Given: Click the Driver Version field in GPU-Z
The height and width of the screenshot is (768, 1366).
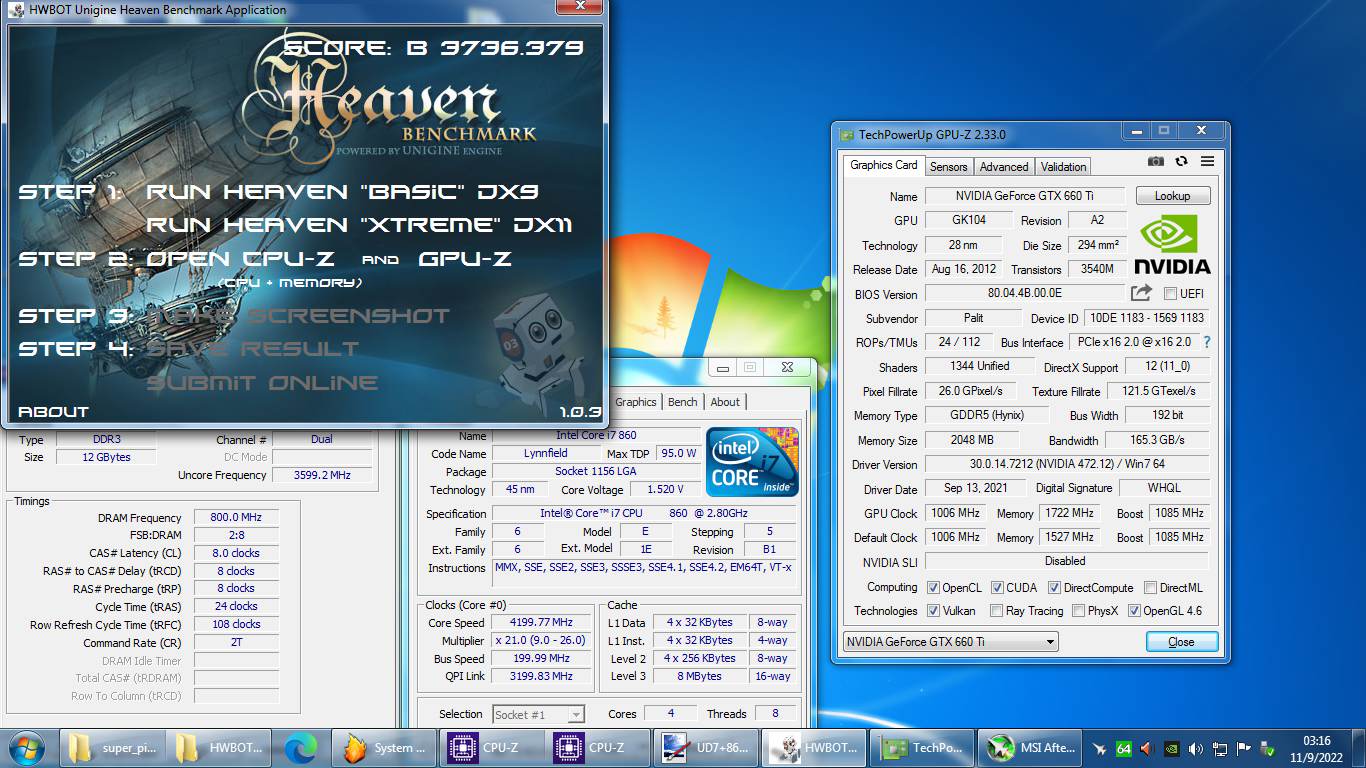Looking at the screenshot, I should click(x=1067, y=464).
